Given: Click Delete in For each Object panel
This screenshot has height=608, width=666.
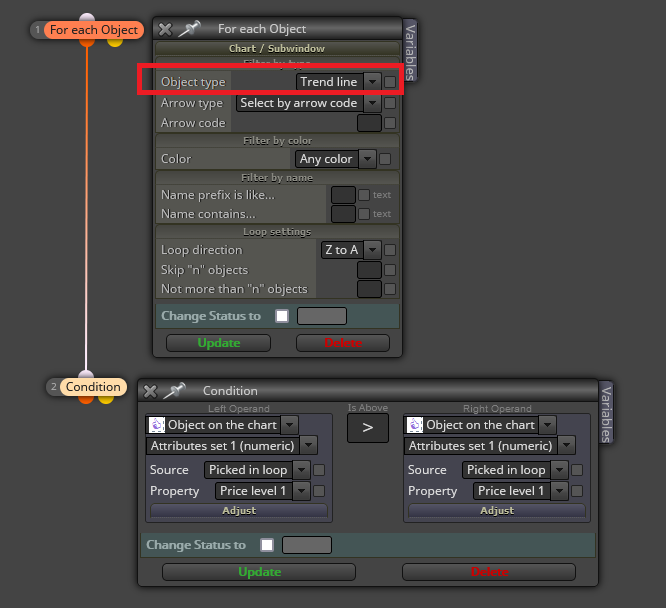Looking at the screenshot, I should tap(343, 343).
